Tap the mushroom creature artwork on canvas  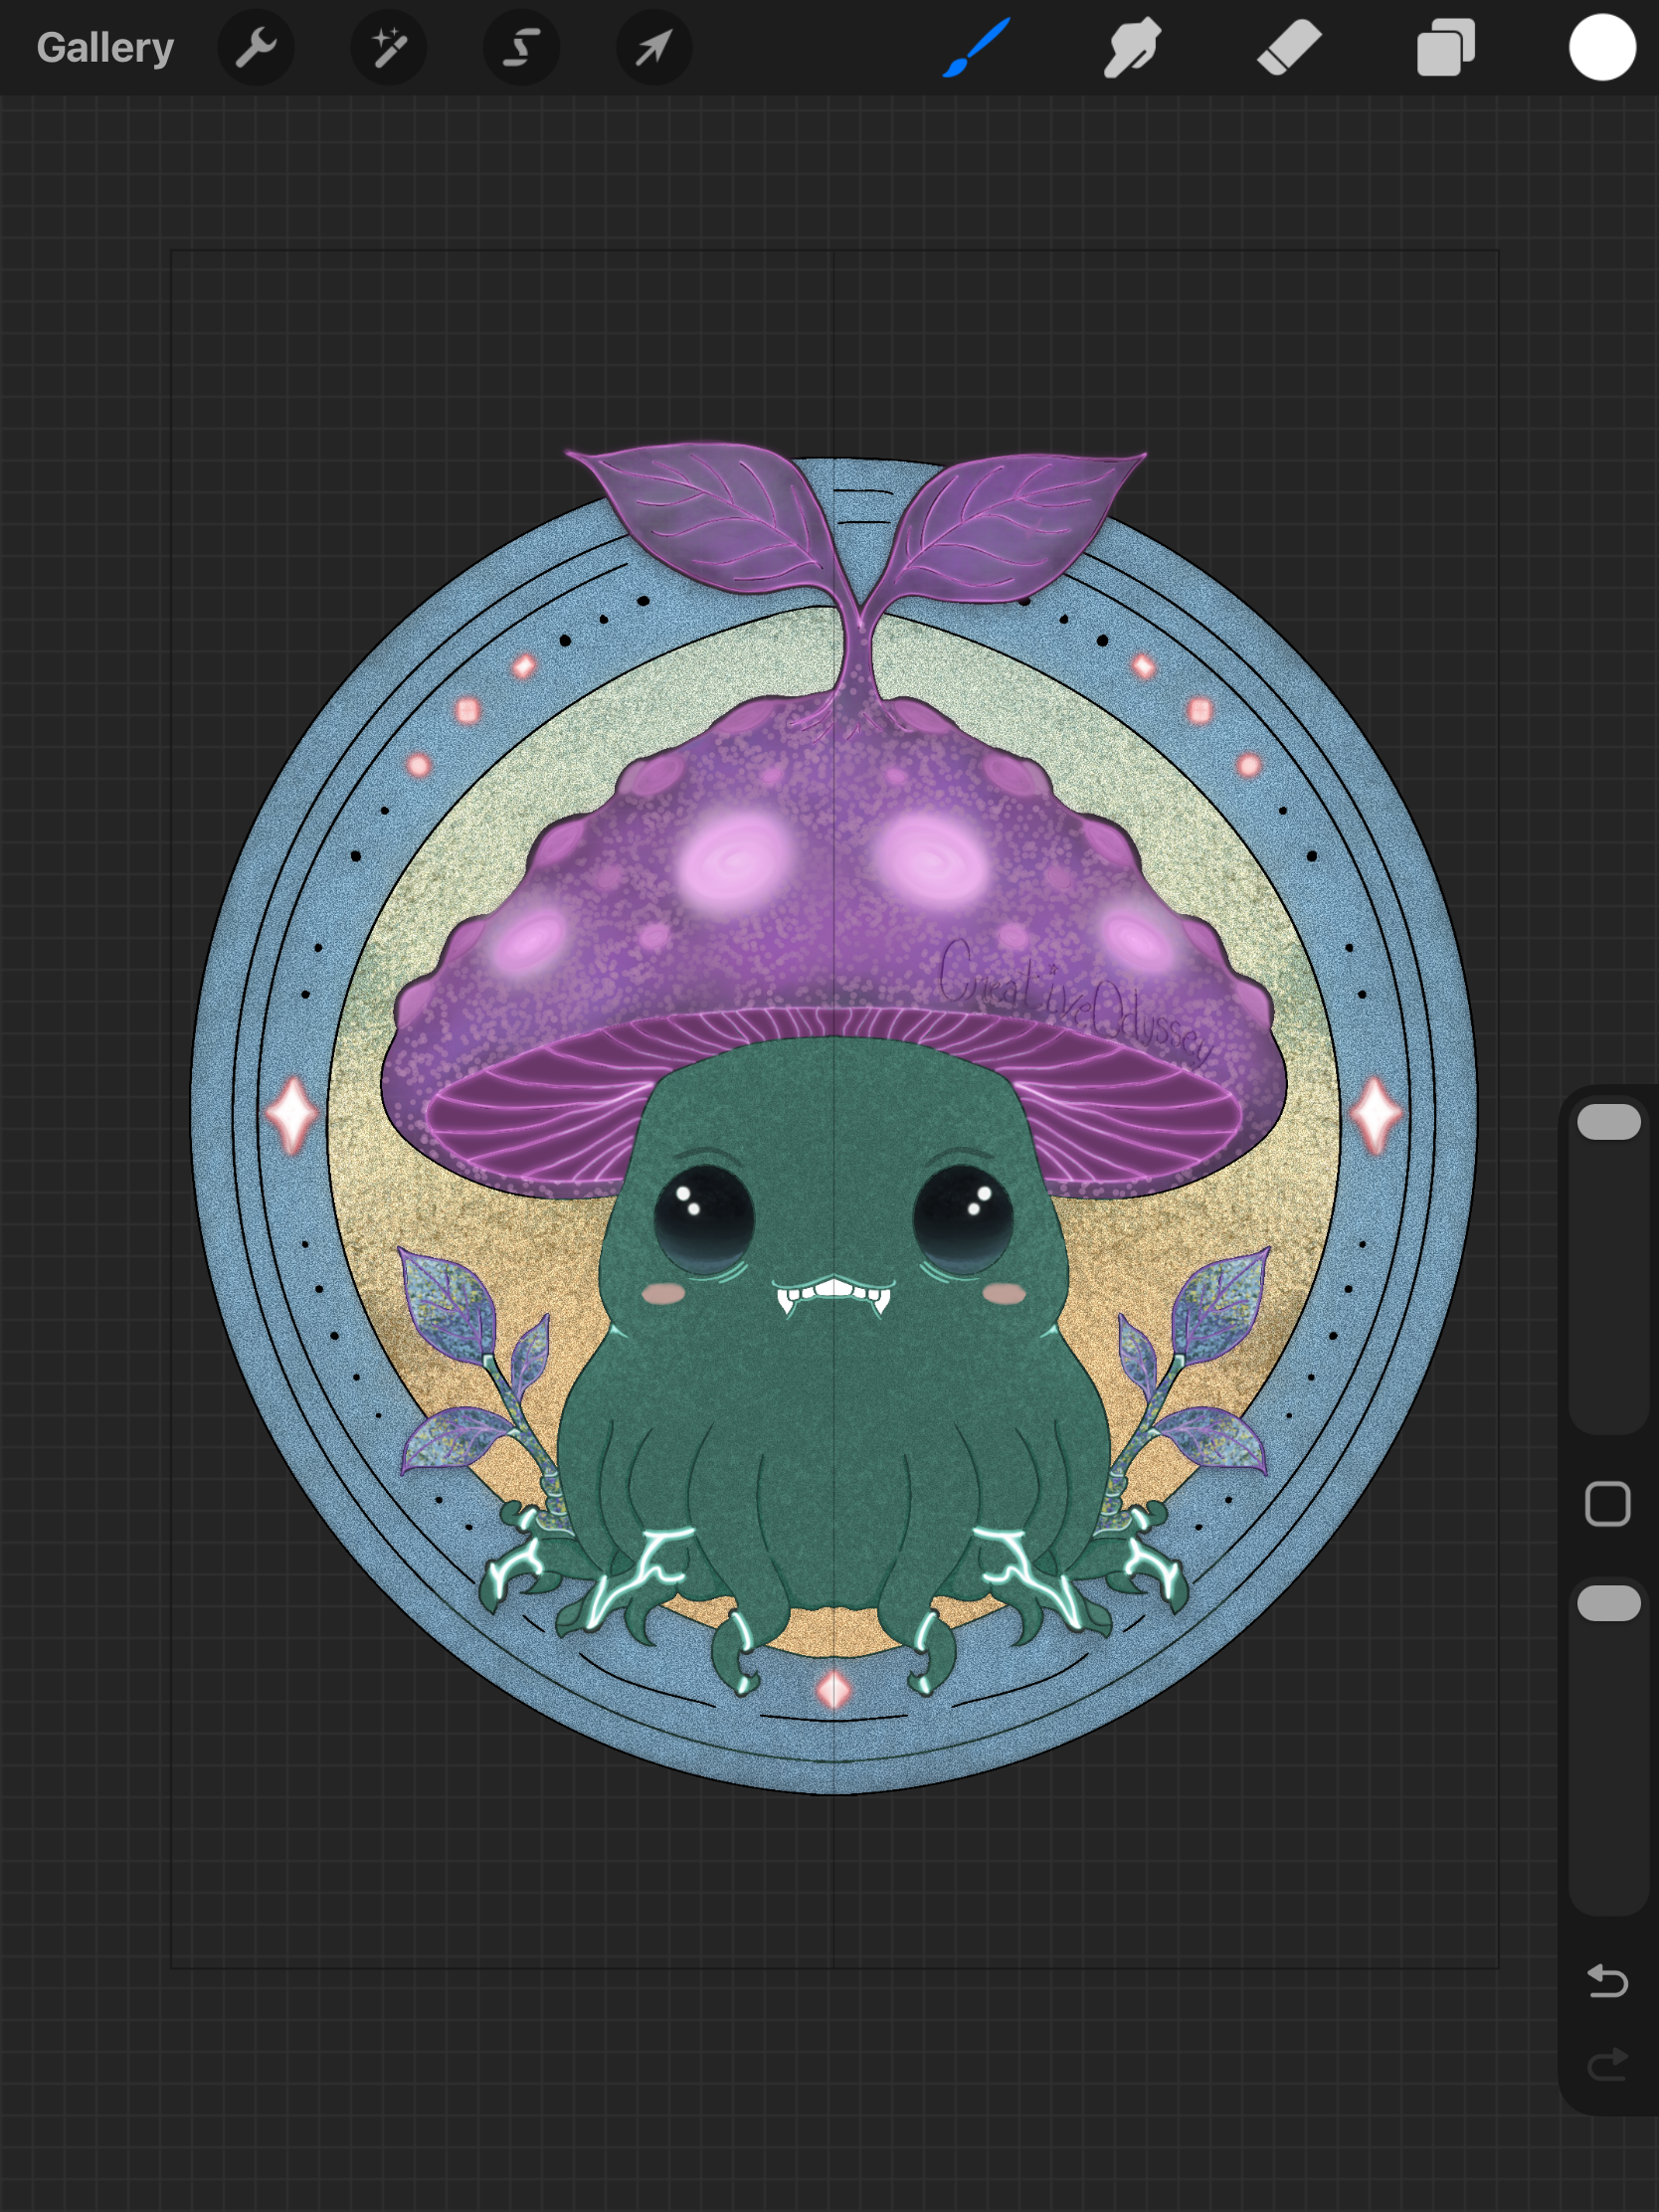coord(833,1115)
